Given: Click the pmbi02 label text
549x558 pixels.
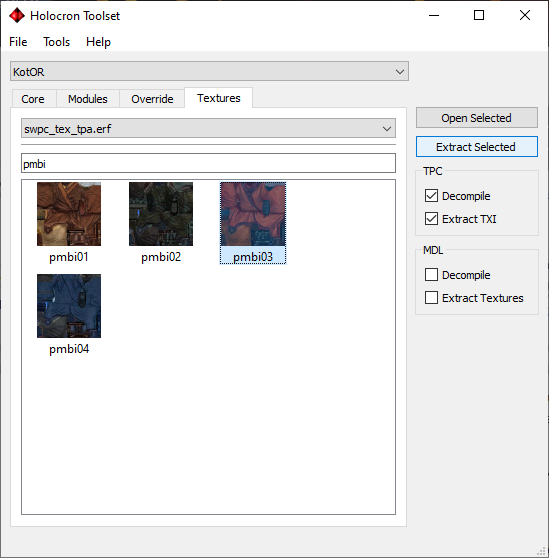Looking at the screenshot, I should [161, 257].
